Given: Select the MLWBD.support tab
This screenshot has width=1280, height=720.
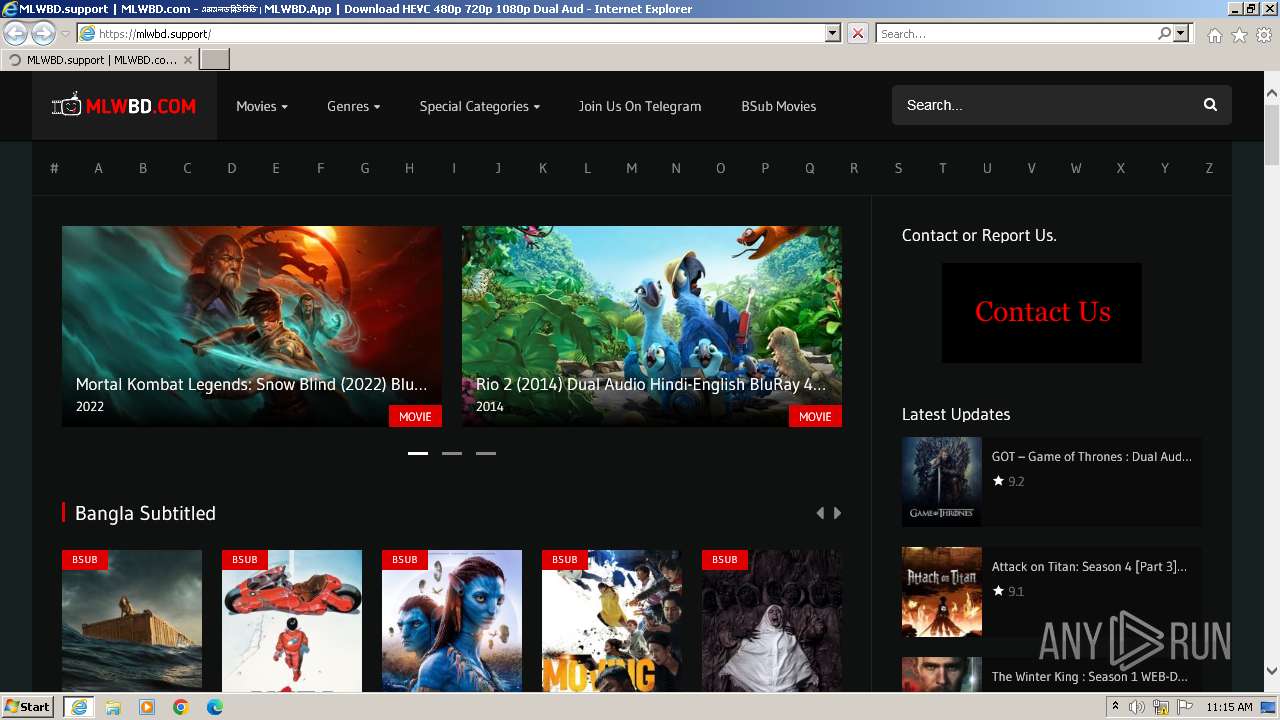Looking at the screenshot, I should 100,60.
